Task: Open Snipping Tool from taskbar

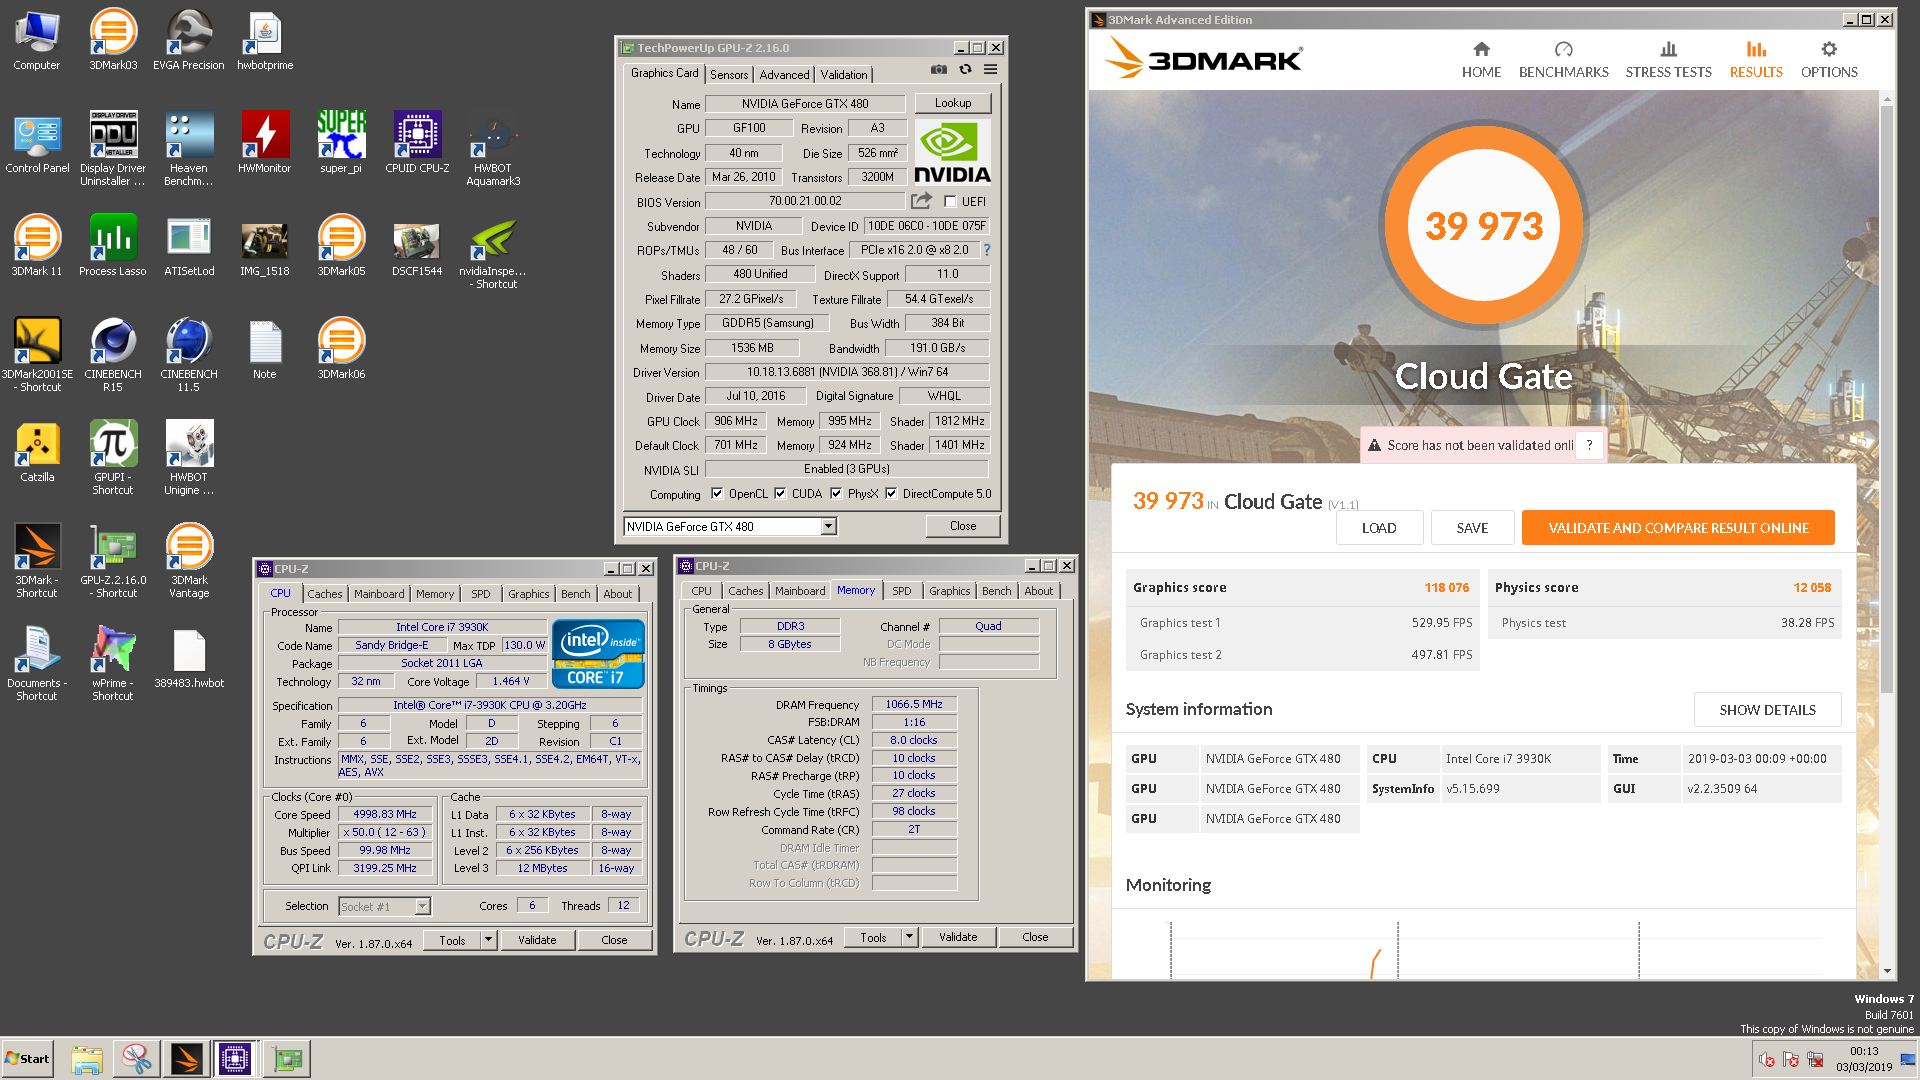Action: point(136,1059)
